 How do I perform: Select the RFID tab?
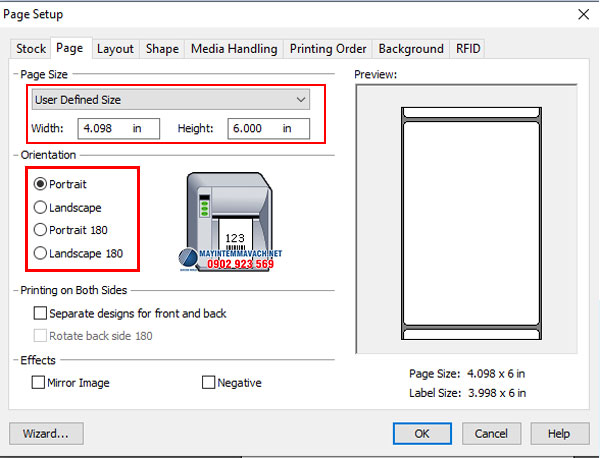[468, 48]
